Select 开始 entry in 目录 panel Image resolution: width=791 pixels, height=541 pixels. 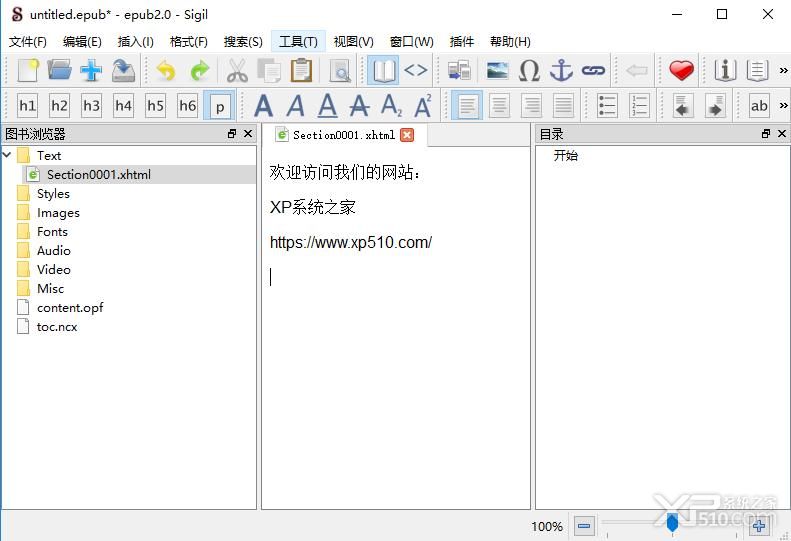point(566,155)
